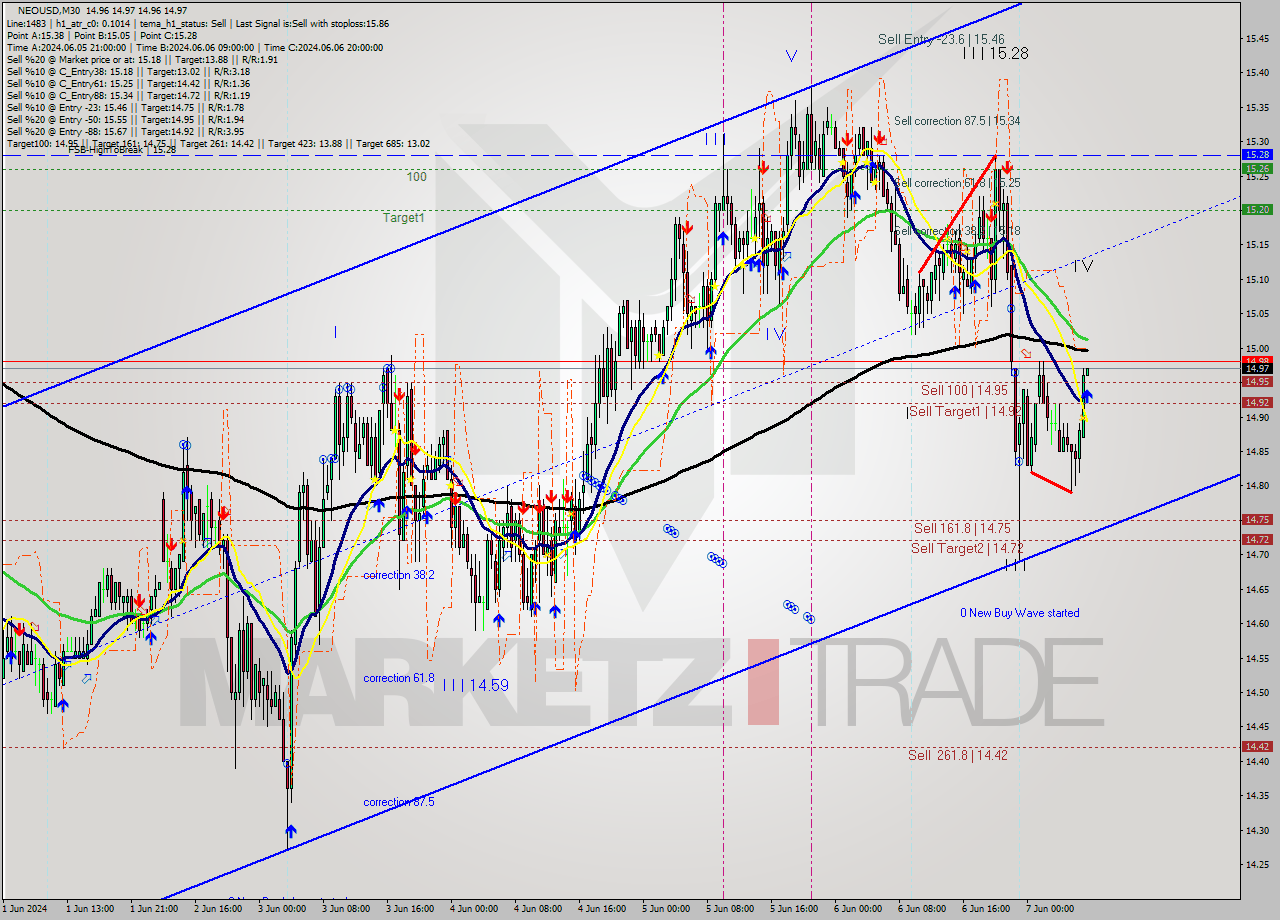Click the blue 'correction 38.2' label
The height and width of the screenshot is (920, 1280).
click(399, 576)
